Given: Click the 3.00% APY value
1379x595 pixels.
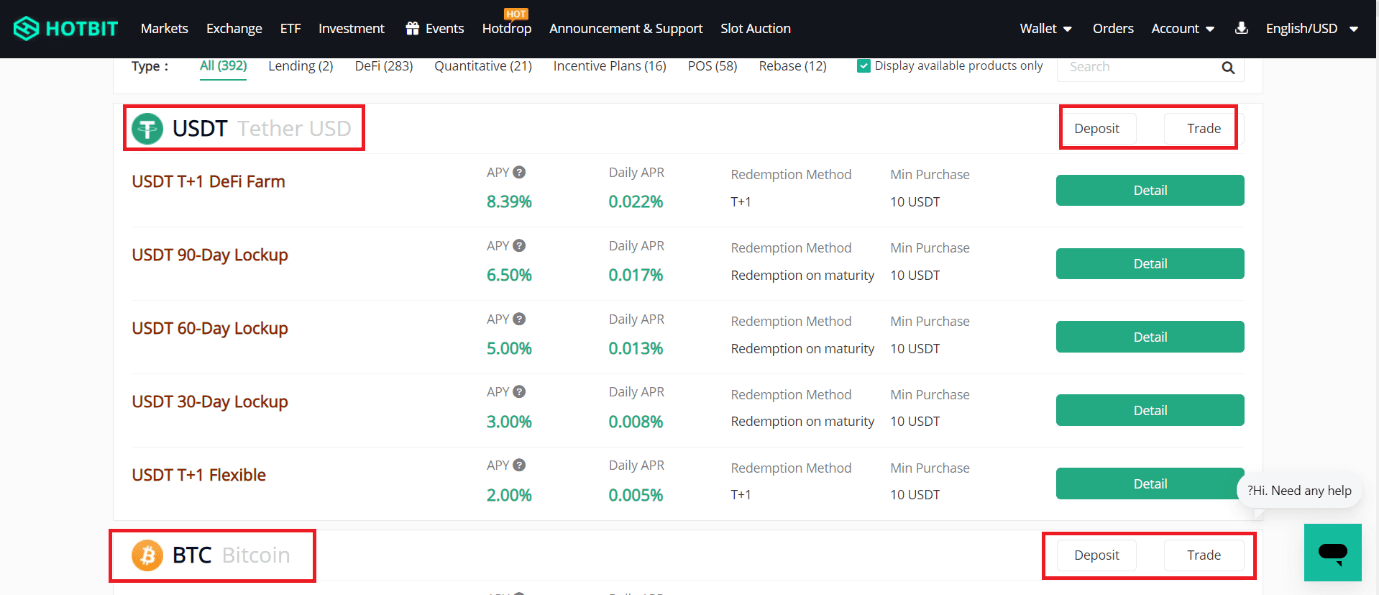Looking at the screenshot, I should click(x=509, y=422).
